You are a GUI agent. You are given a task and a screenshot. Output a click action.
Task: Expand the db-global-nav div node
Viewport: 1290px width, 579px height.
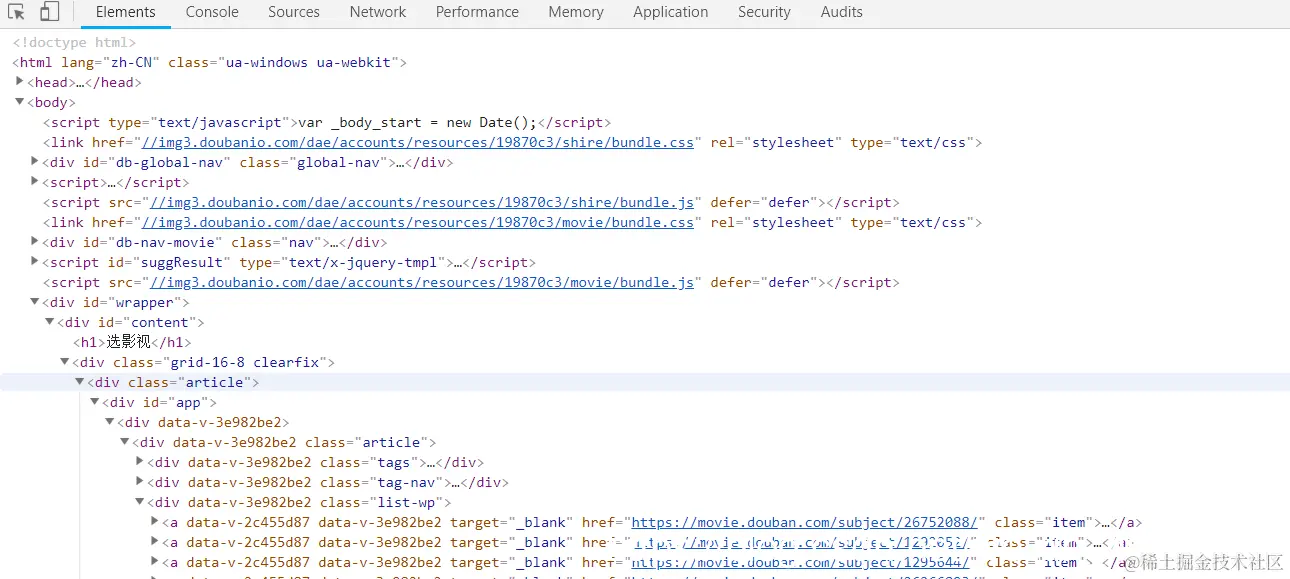pos(35,162)
